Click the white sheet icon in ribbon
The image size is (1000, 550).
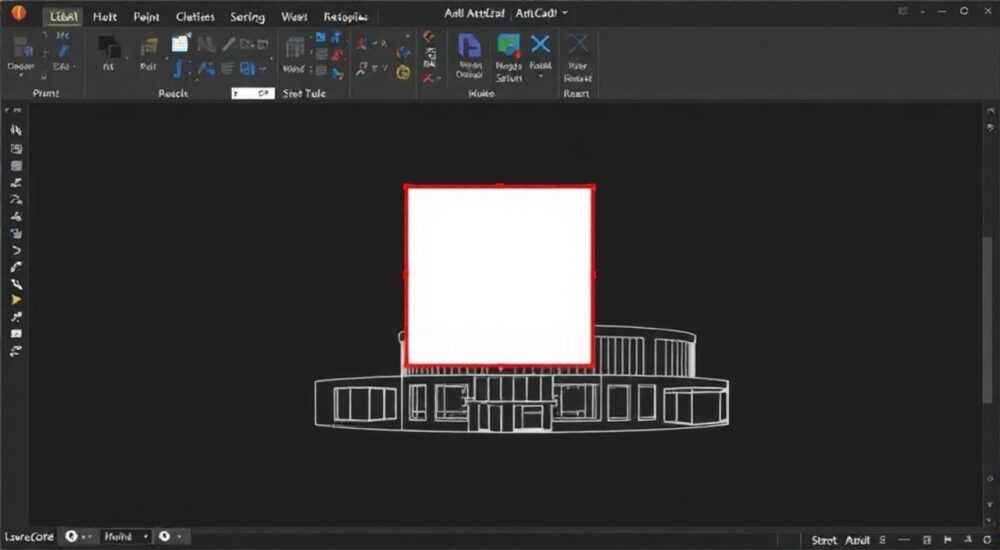[180, 43]
